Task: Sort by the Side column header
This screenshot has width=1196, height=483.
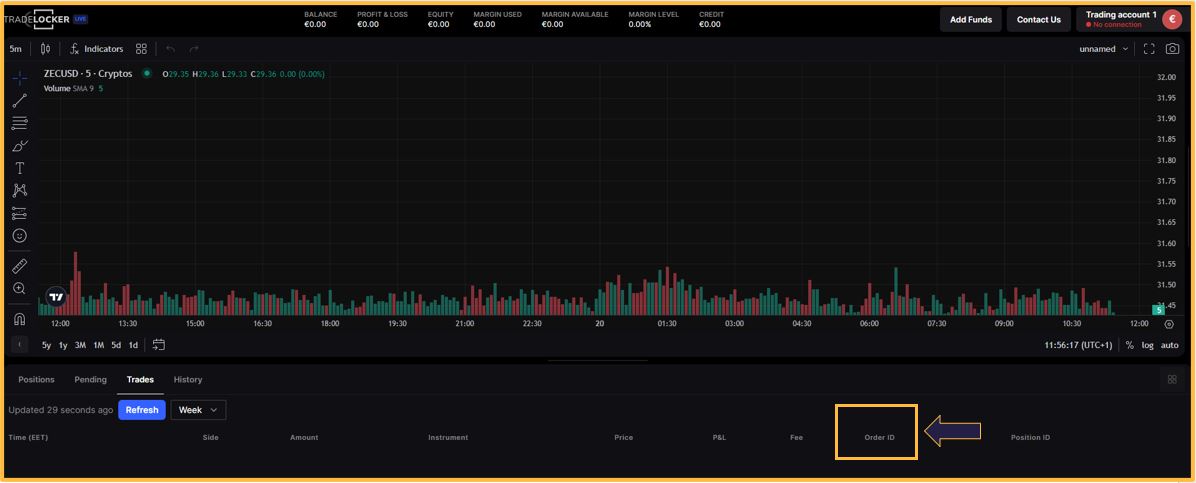Action: [211, 437]
